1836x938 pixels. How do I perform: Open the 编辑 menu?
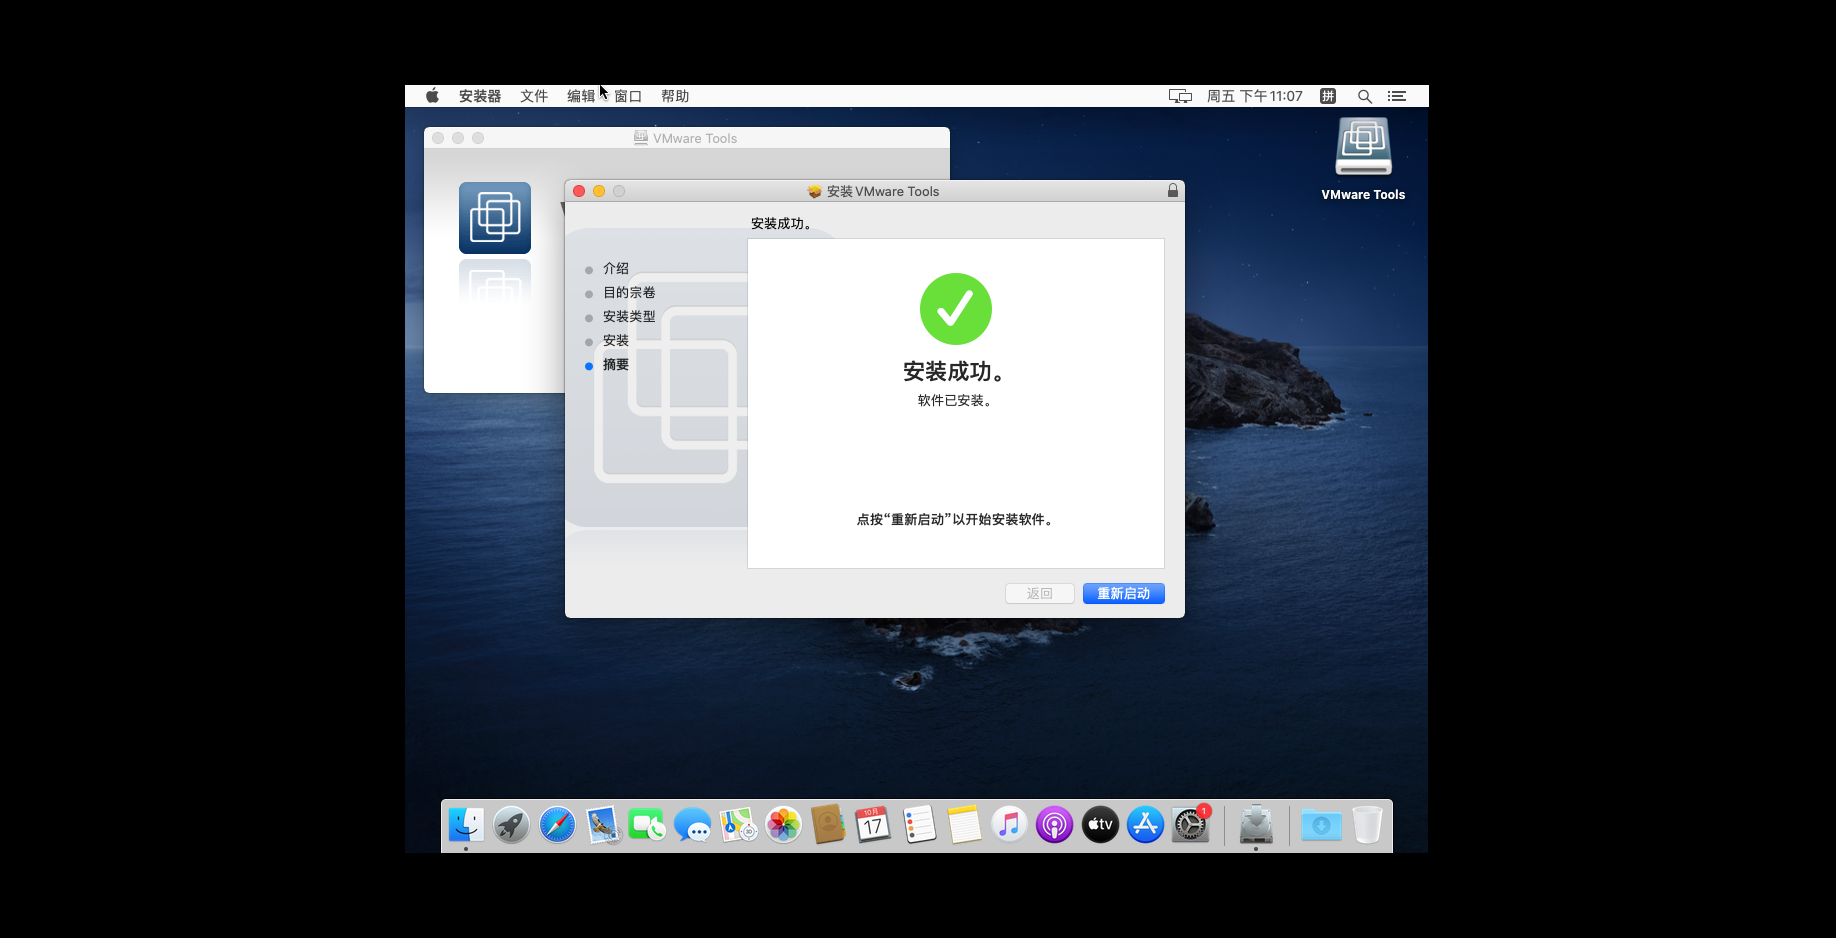(x=581, y=96)
